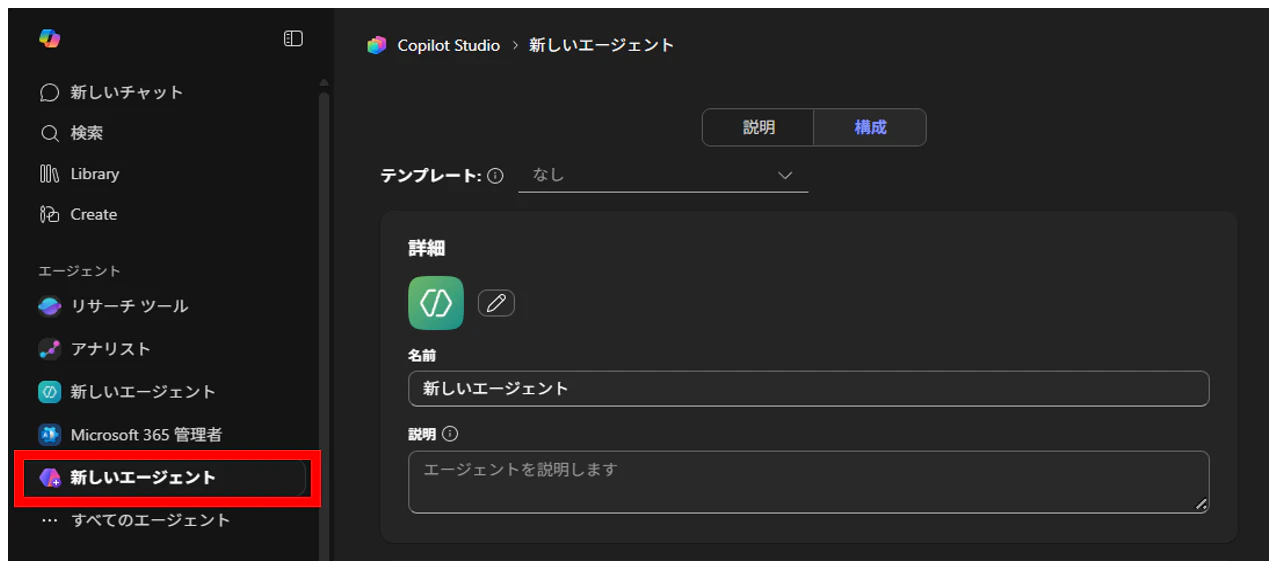Click the purple plus icon beside 新しいエージェント
This screenshot has width=1273, height=562.
coord(50,478)
